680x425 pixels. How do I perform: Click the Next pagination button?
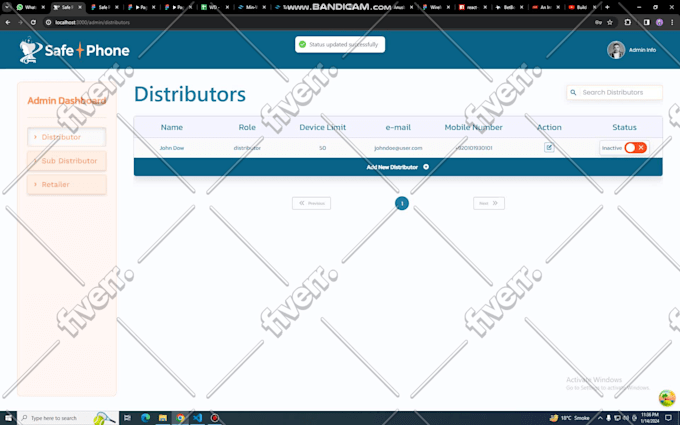coord(489,203)
